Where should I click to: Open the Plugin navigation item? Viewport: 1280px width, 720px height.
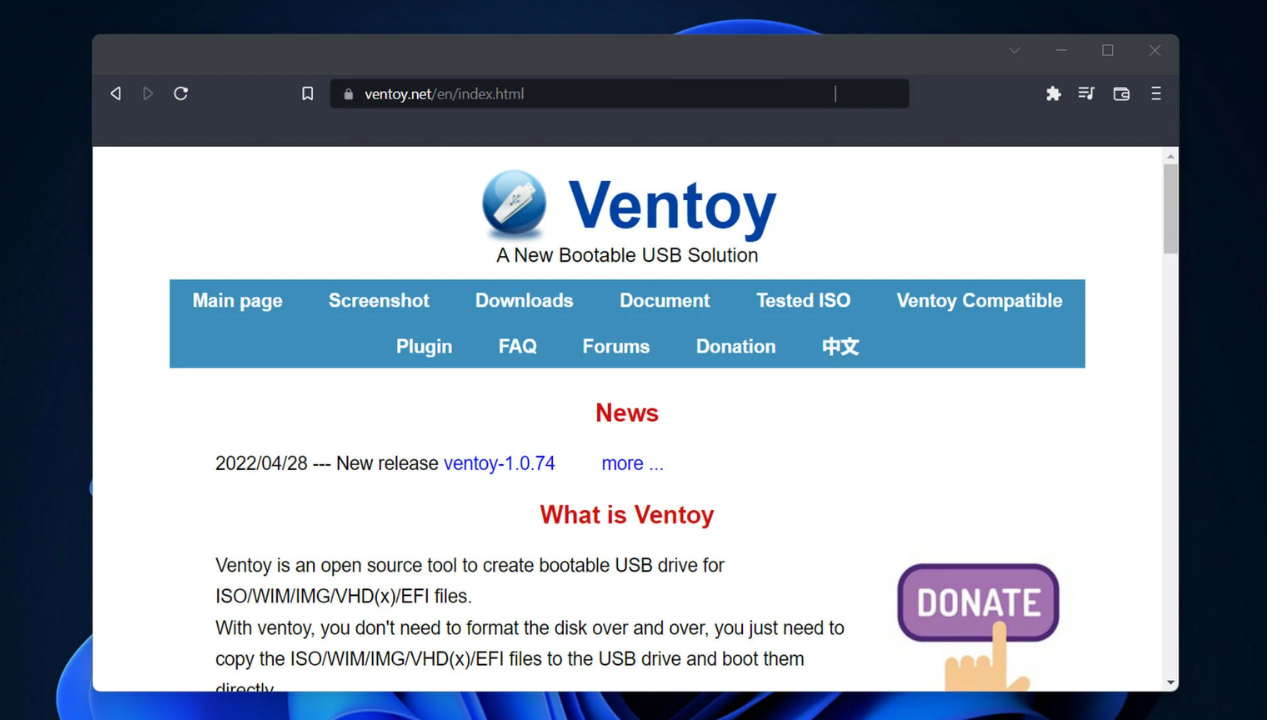click(x=424, y=347)
